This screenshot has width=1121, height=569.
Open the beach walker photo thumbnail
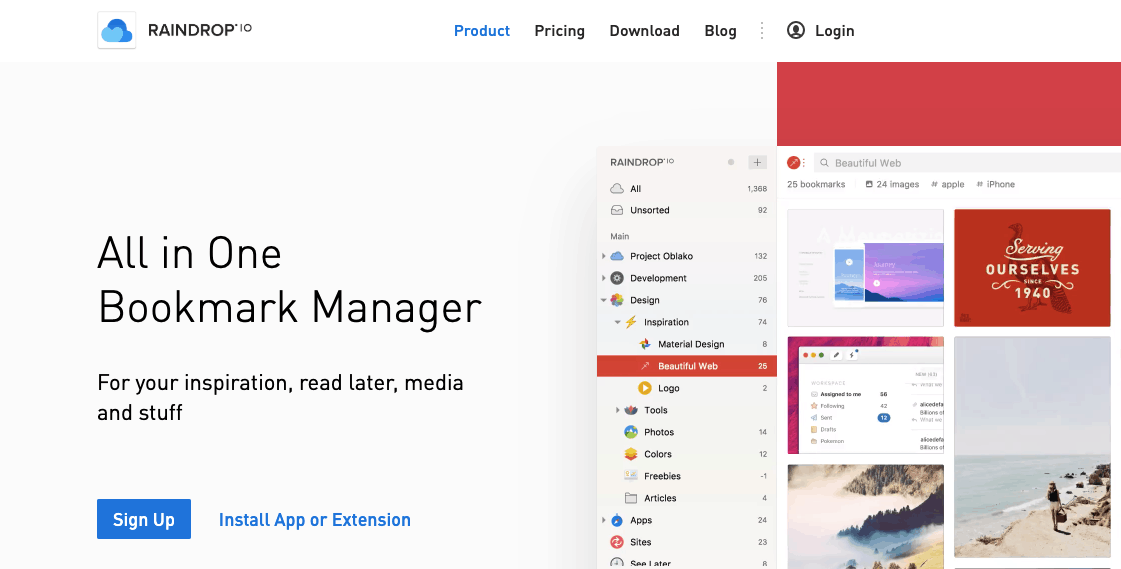[1032, 447]
